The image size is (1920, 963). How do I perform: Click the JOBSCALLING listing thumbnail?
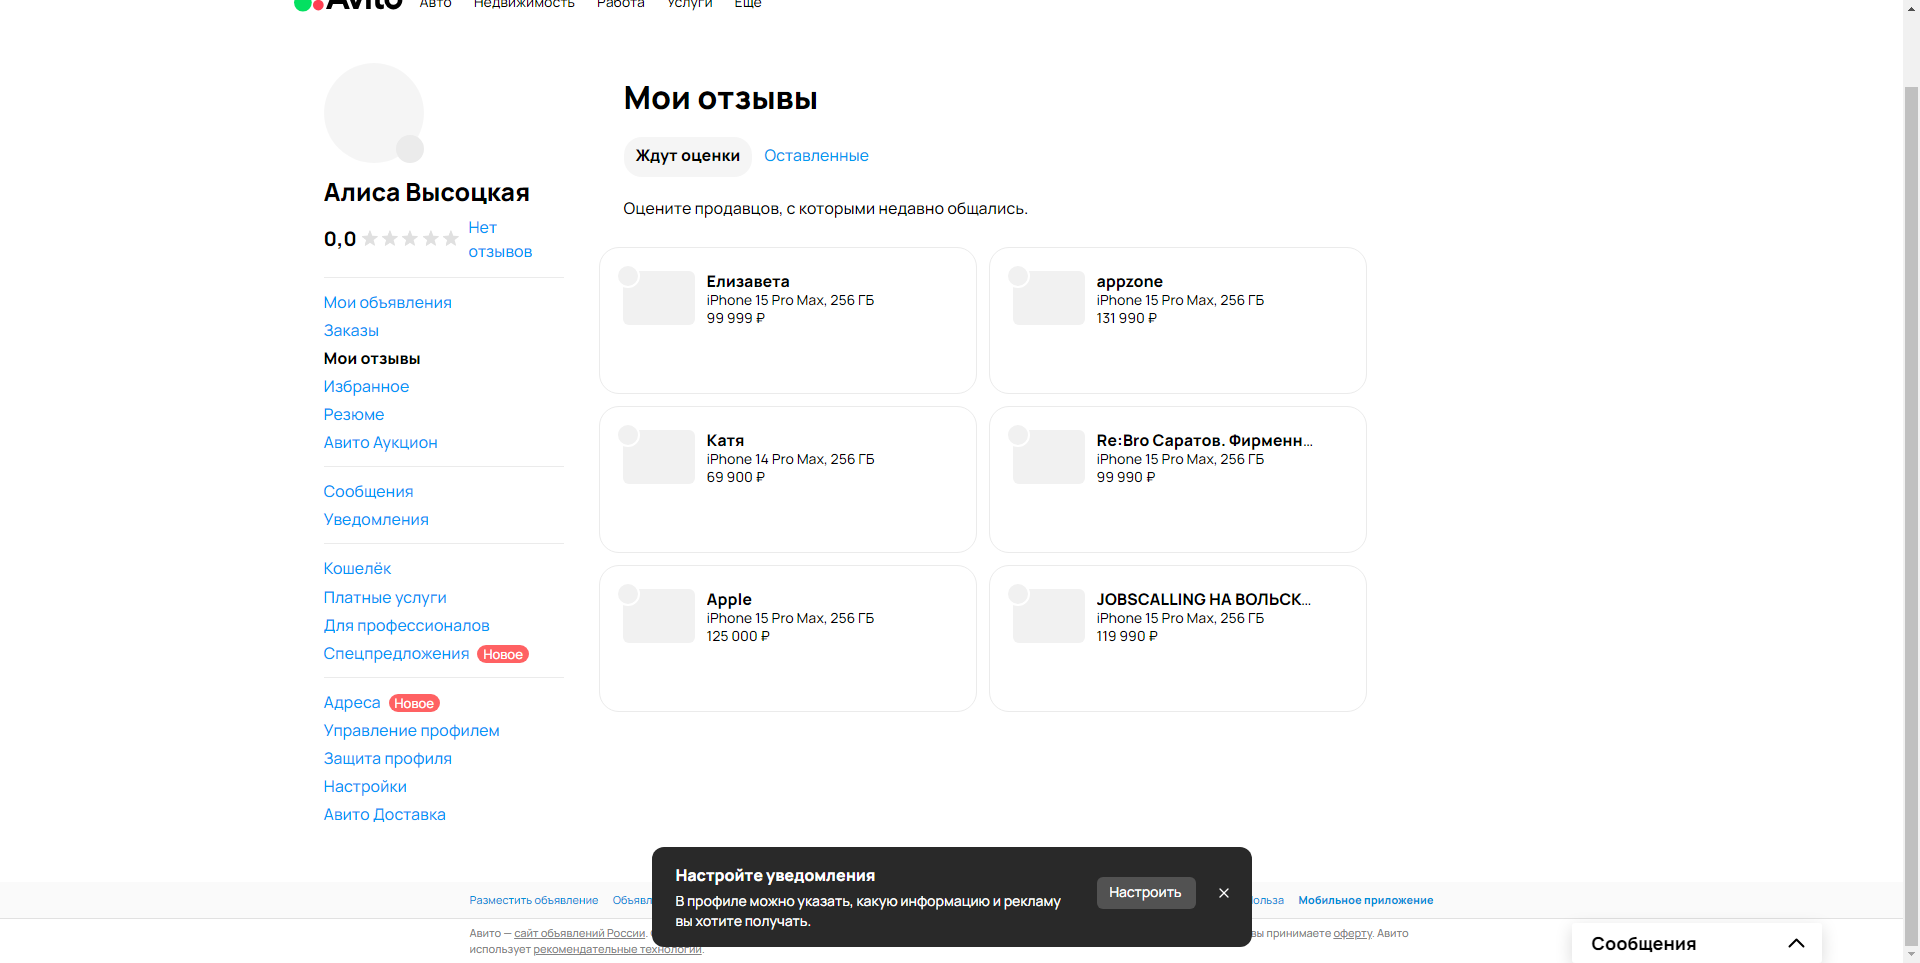[x=1049, y=616]
